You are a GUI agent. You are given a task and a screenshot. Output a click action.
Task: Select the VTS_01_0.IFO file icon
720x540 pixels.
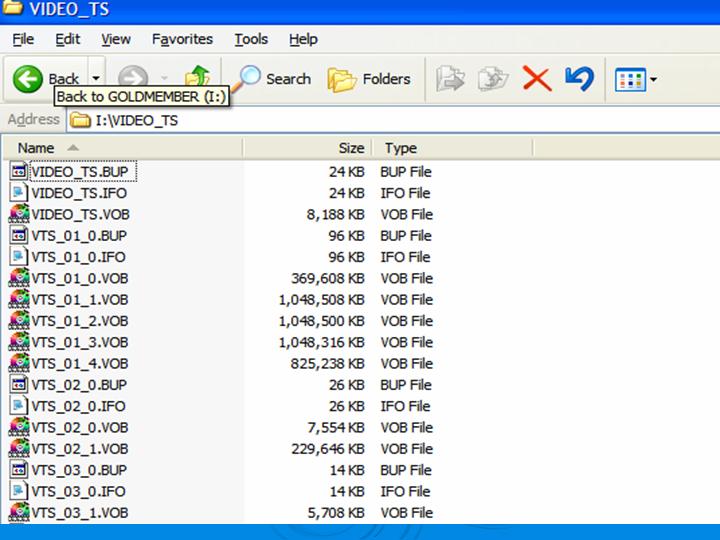[18, 256]
